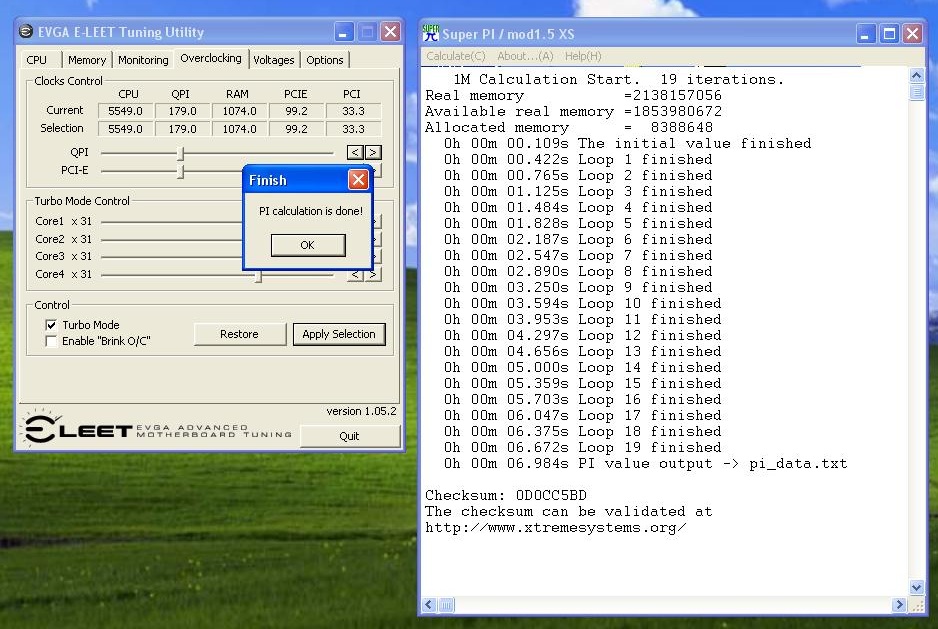Increase Core4 multiplier with right arrow
Viewport: 938px width, 629px height.
[x=373, y=275]
